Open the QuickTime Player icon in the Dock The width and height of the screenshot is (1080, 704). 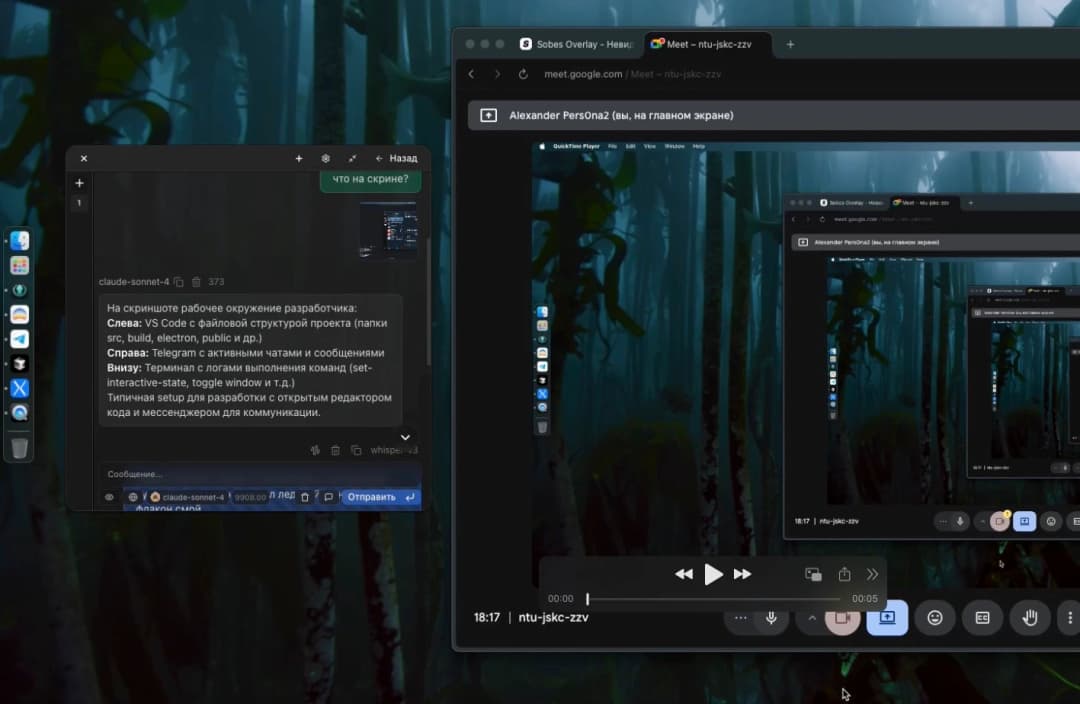click(x=19, y=413)
